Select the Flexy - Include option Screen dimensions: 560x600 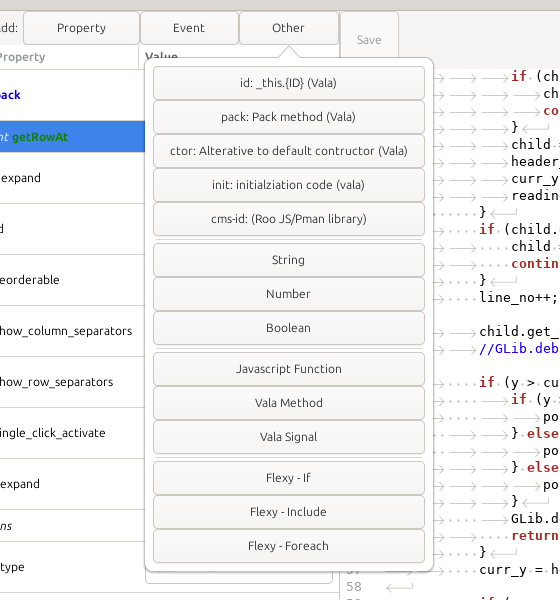pyautogui.click(x=289, y=512)
